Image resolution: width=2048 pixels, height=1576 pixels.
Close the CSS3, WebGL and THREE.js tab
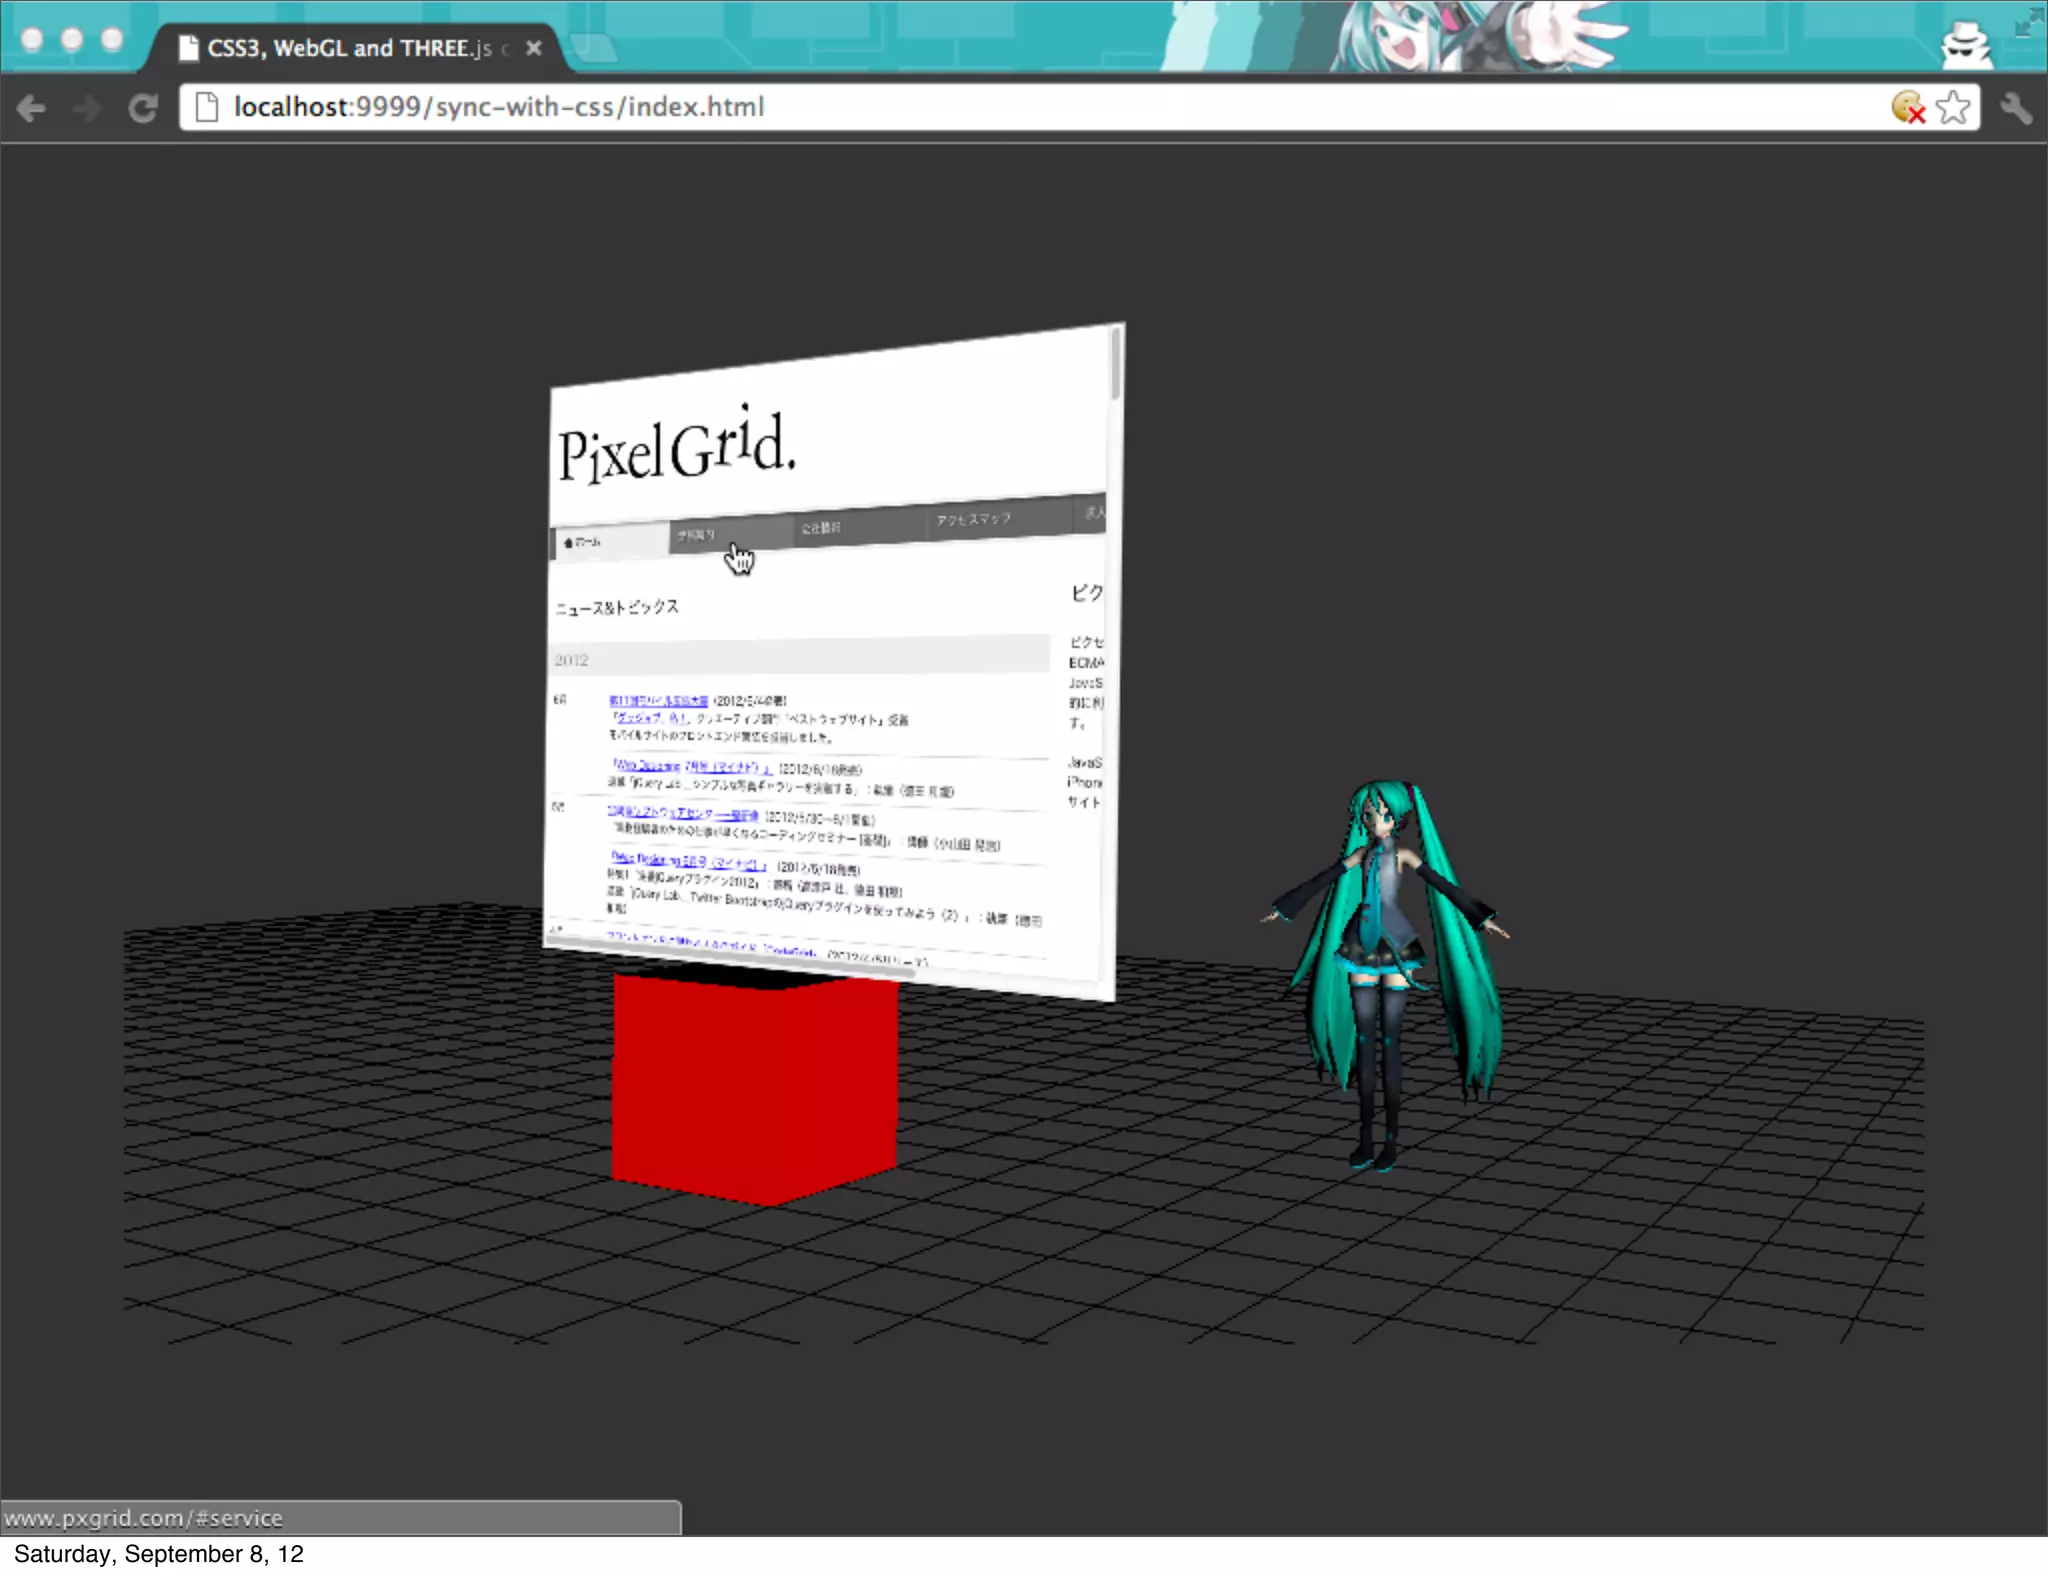point(534,48)
